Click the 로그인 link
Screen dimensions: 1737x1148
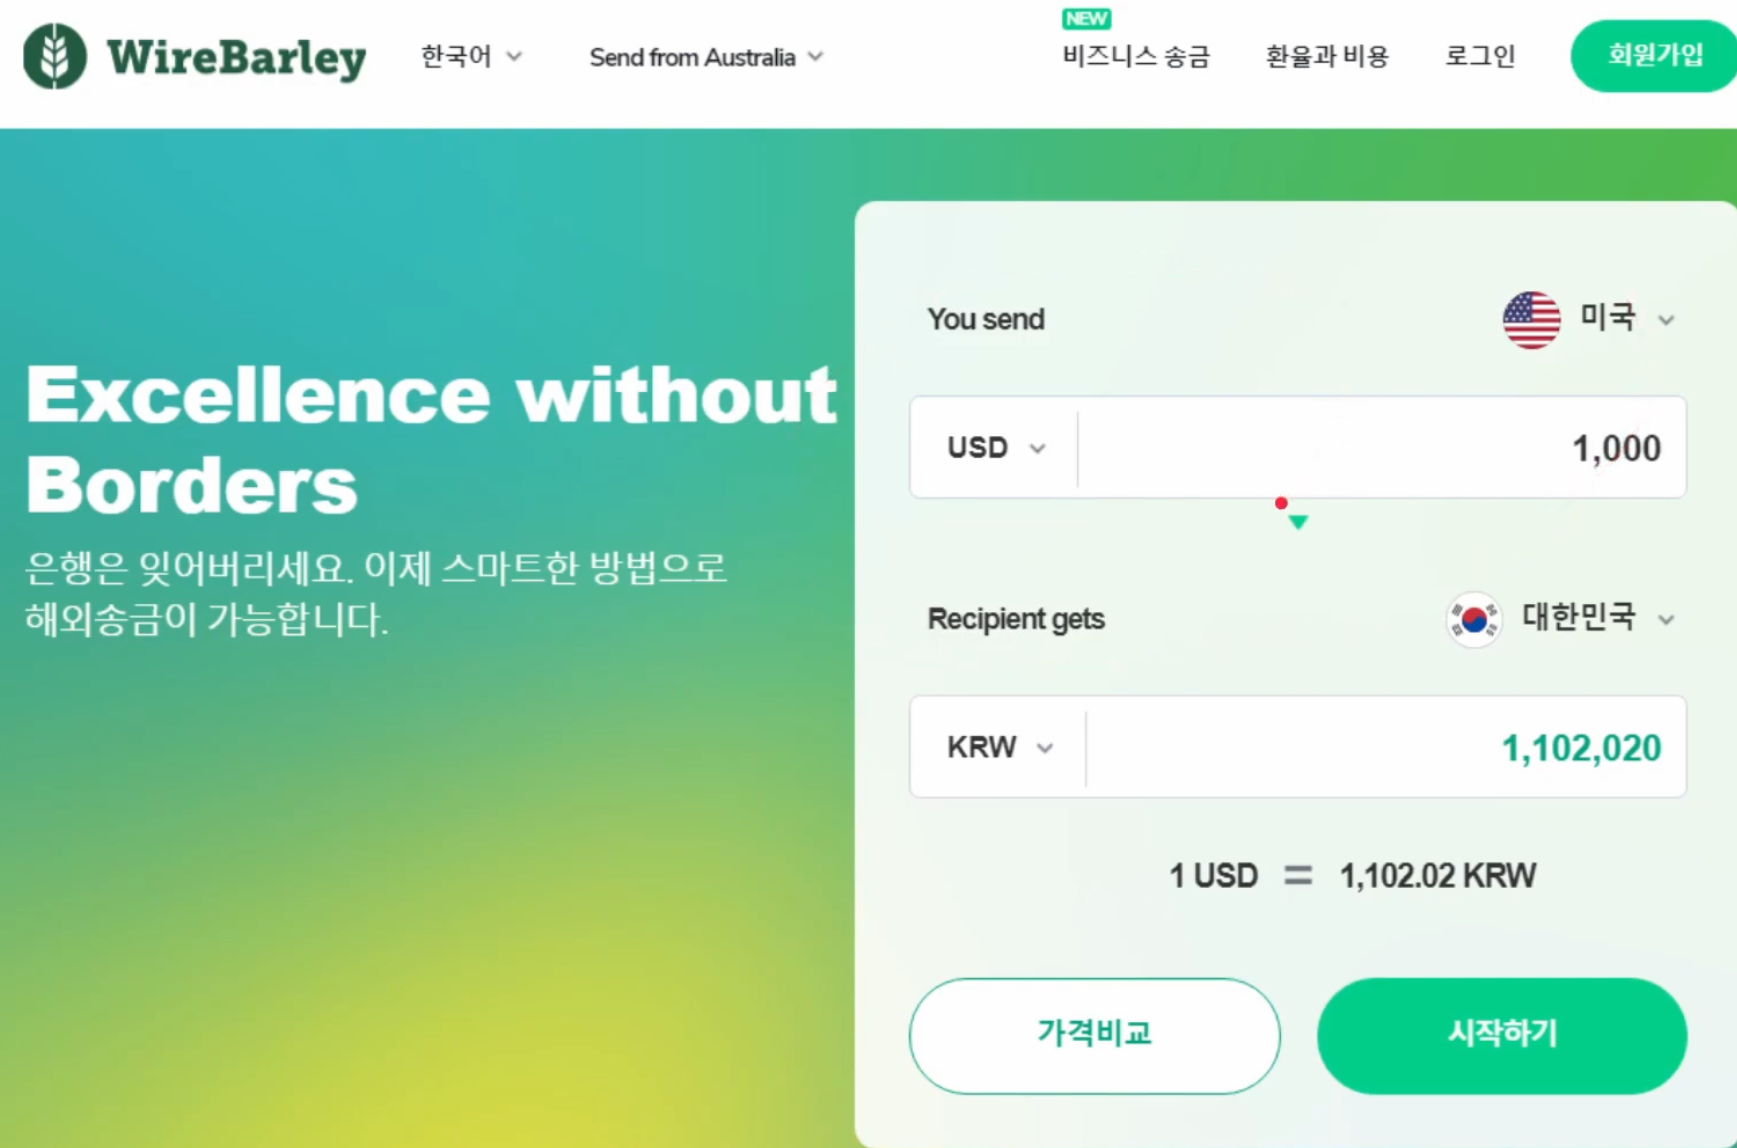pyautogui.click(x=1479, y=57)
